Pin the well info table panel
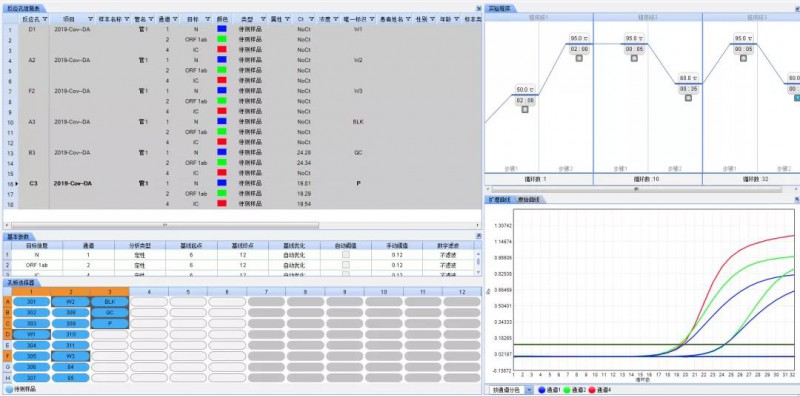Viewport: 800px width, 397px height. click(x=478, y=8)
